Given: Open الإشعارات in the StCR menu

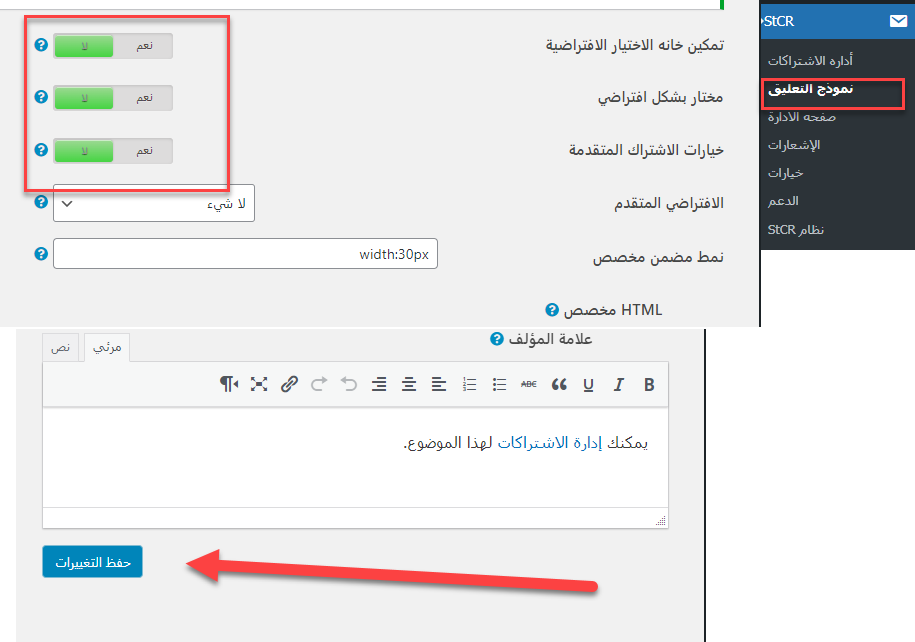Looking at the screenshot, I should [794, 145].
